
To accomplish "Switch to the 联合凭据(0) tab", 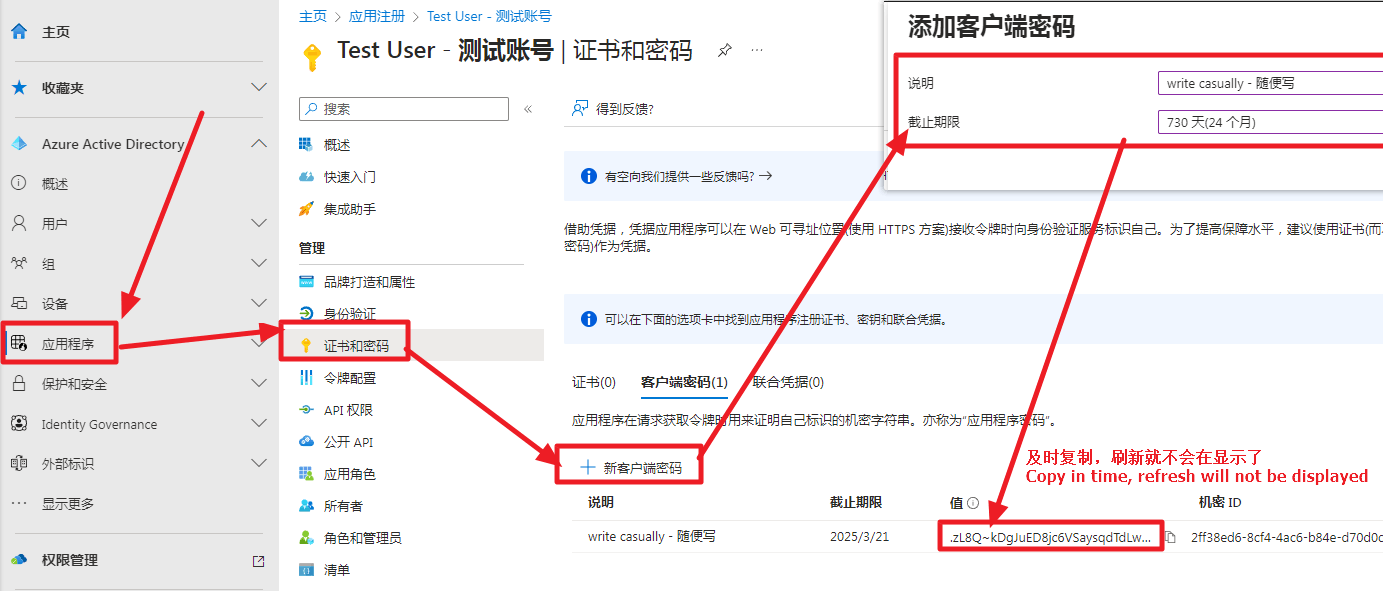I will pos(788,382).
